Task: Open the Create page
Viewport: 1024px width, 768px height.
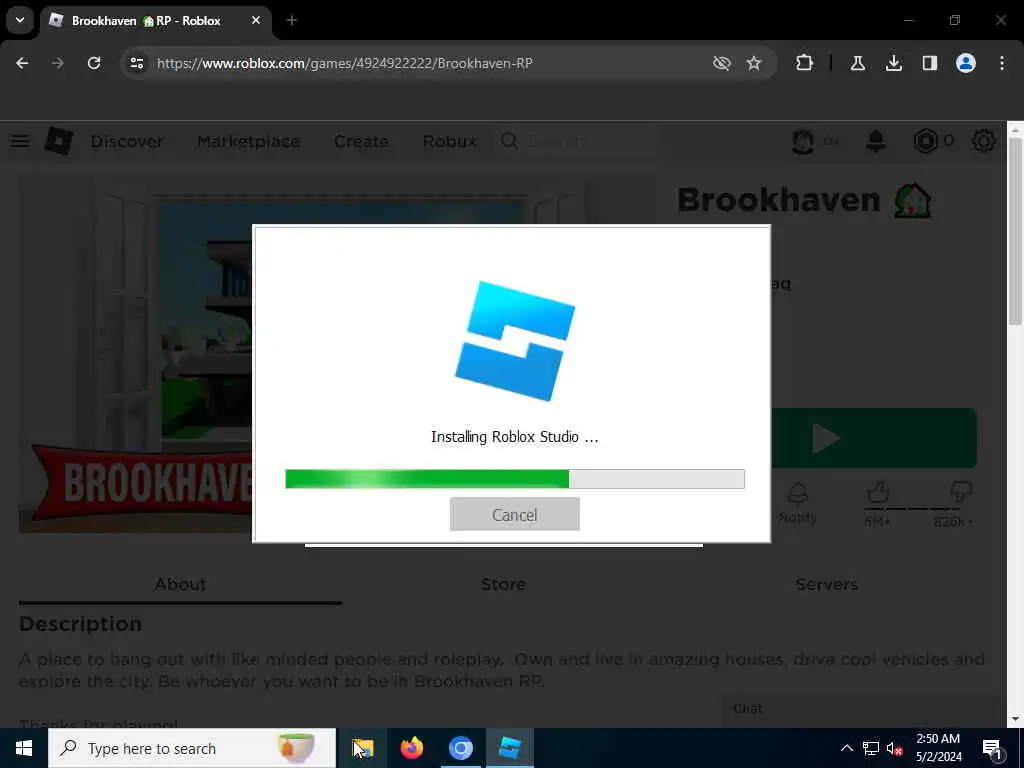Action: tap(361, 141)
